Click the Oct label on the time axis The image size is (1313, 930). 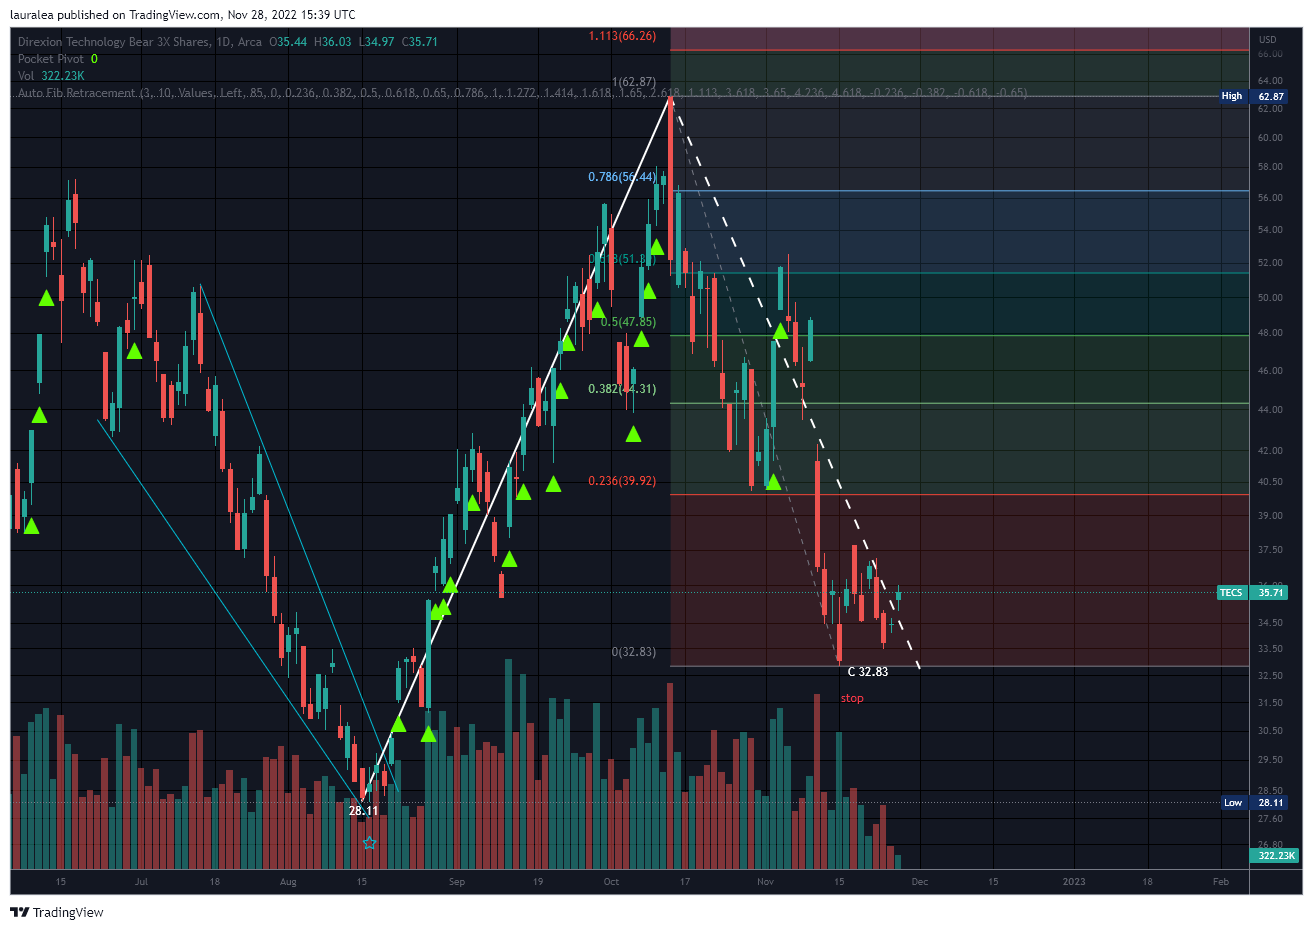click(x=611, y=882)
